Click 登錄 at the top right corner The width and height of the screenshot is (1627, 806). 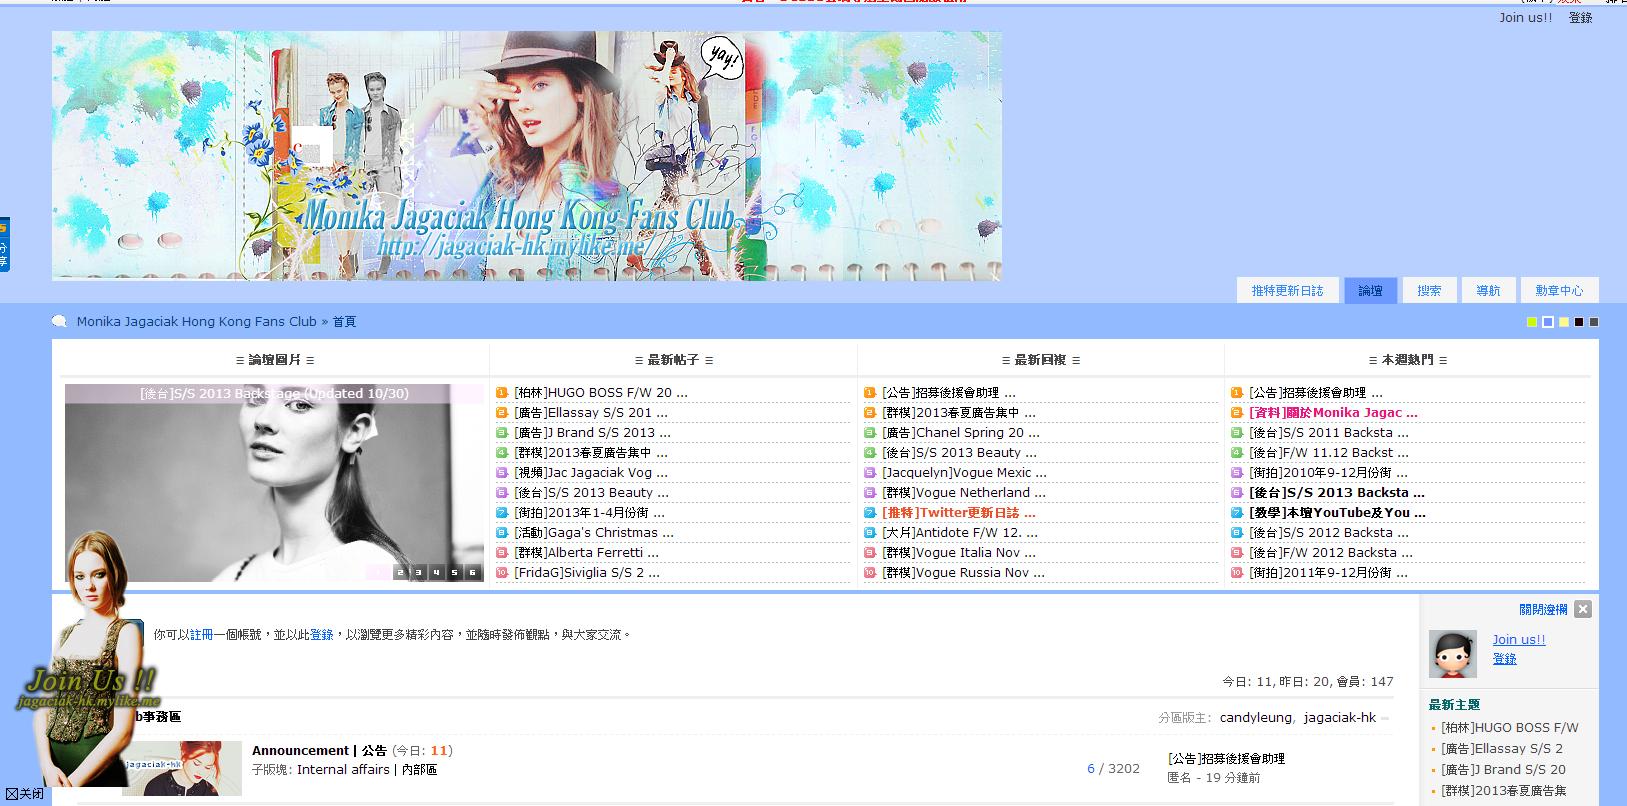point(1580,17)
